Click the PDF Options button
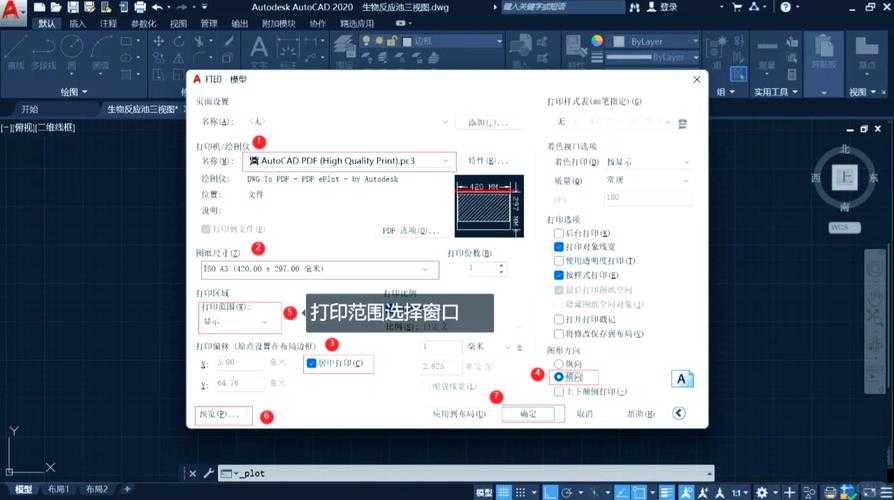Image resolution: width=894 pixels, height=500 pixels. point(411,231)
